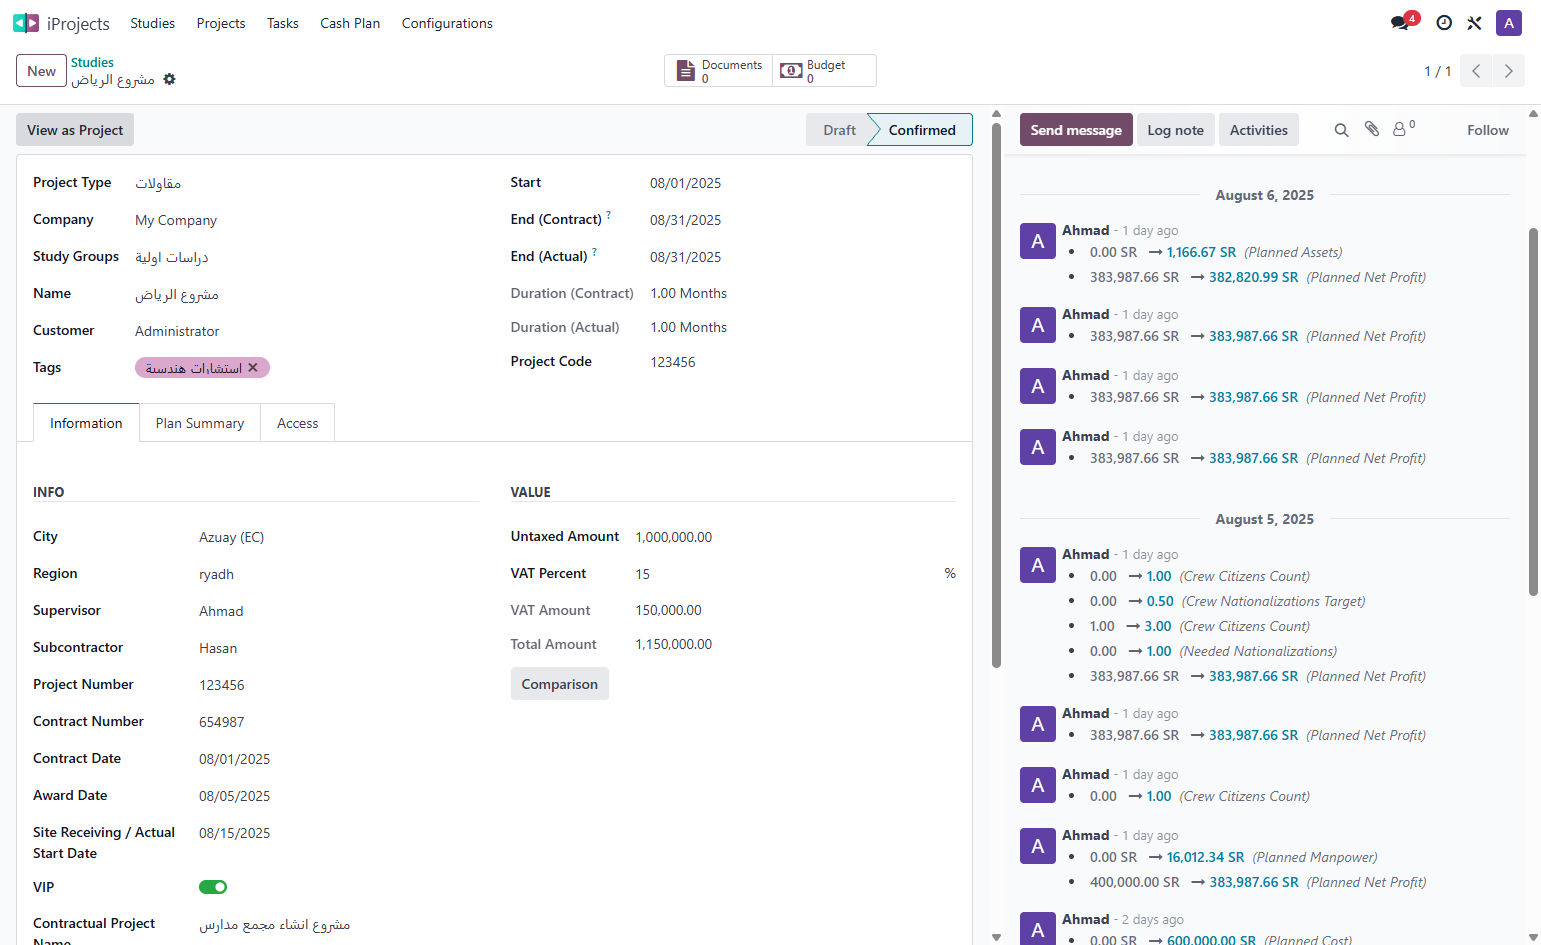Open the Contract Date picker 08/01/2025
The width and height of the screenshot is (1541, 945).
[x=234, y=759]
